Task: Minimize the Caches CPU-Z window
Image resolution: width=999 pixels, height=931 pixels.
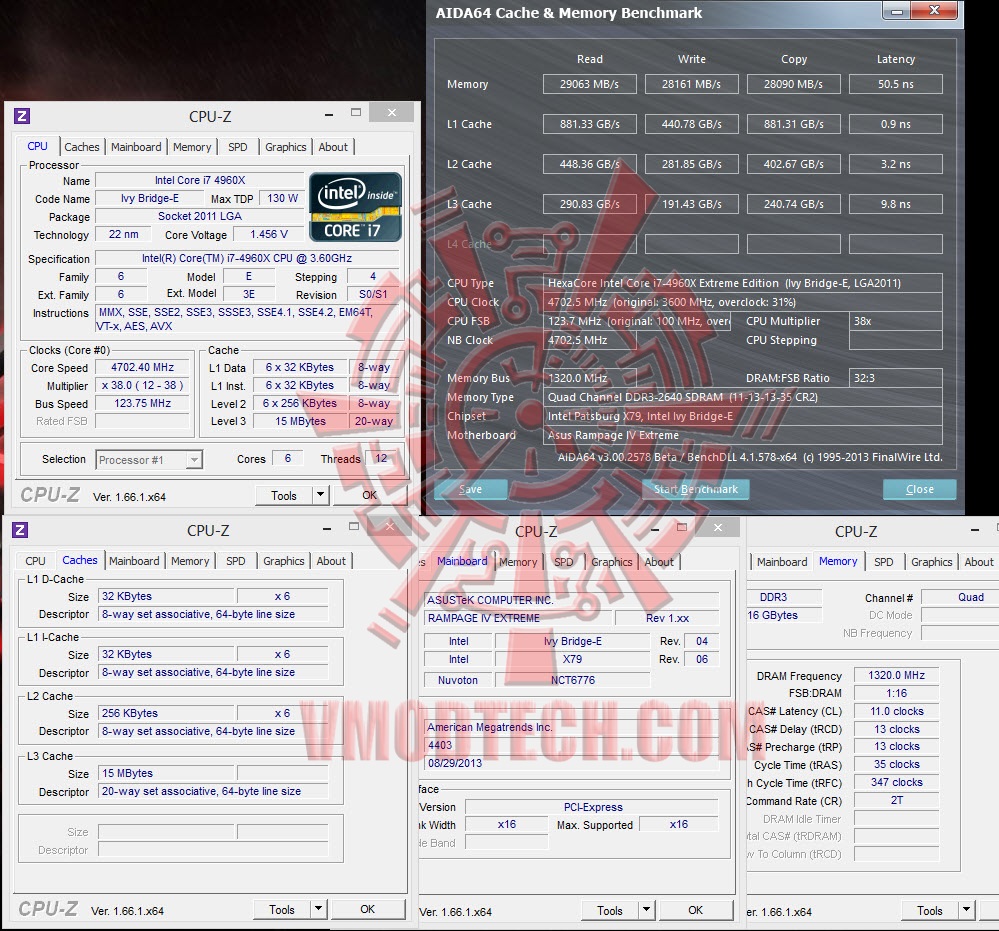Action: [x=327, y=528]
